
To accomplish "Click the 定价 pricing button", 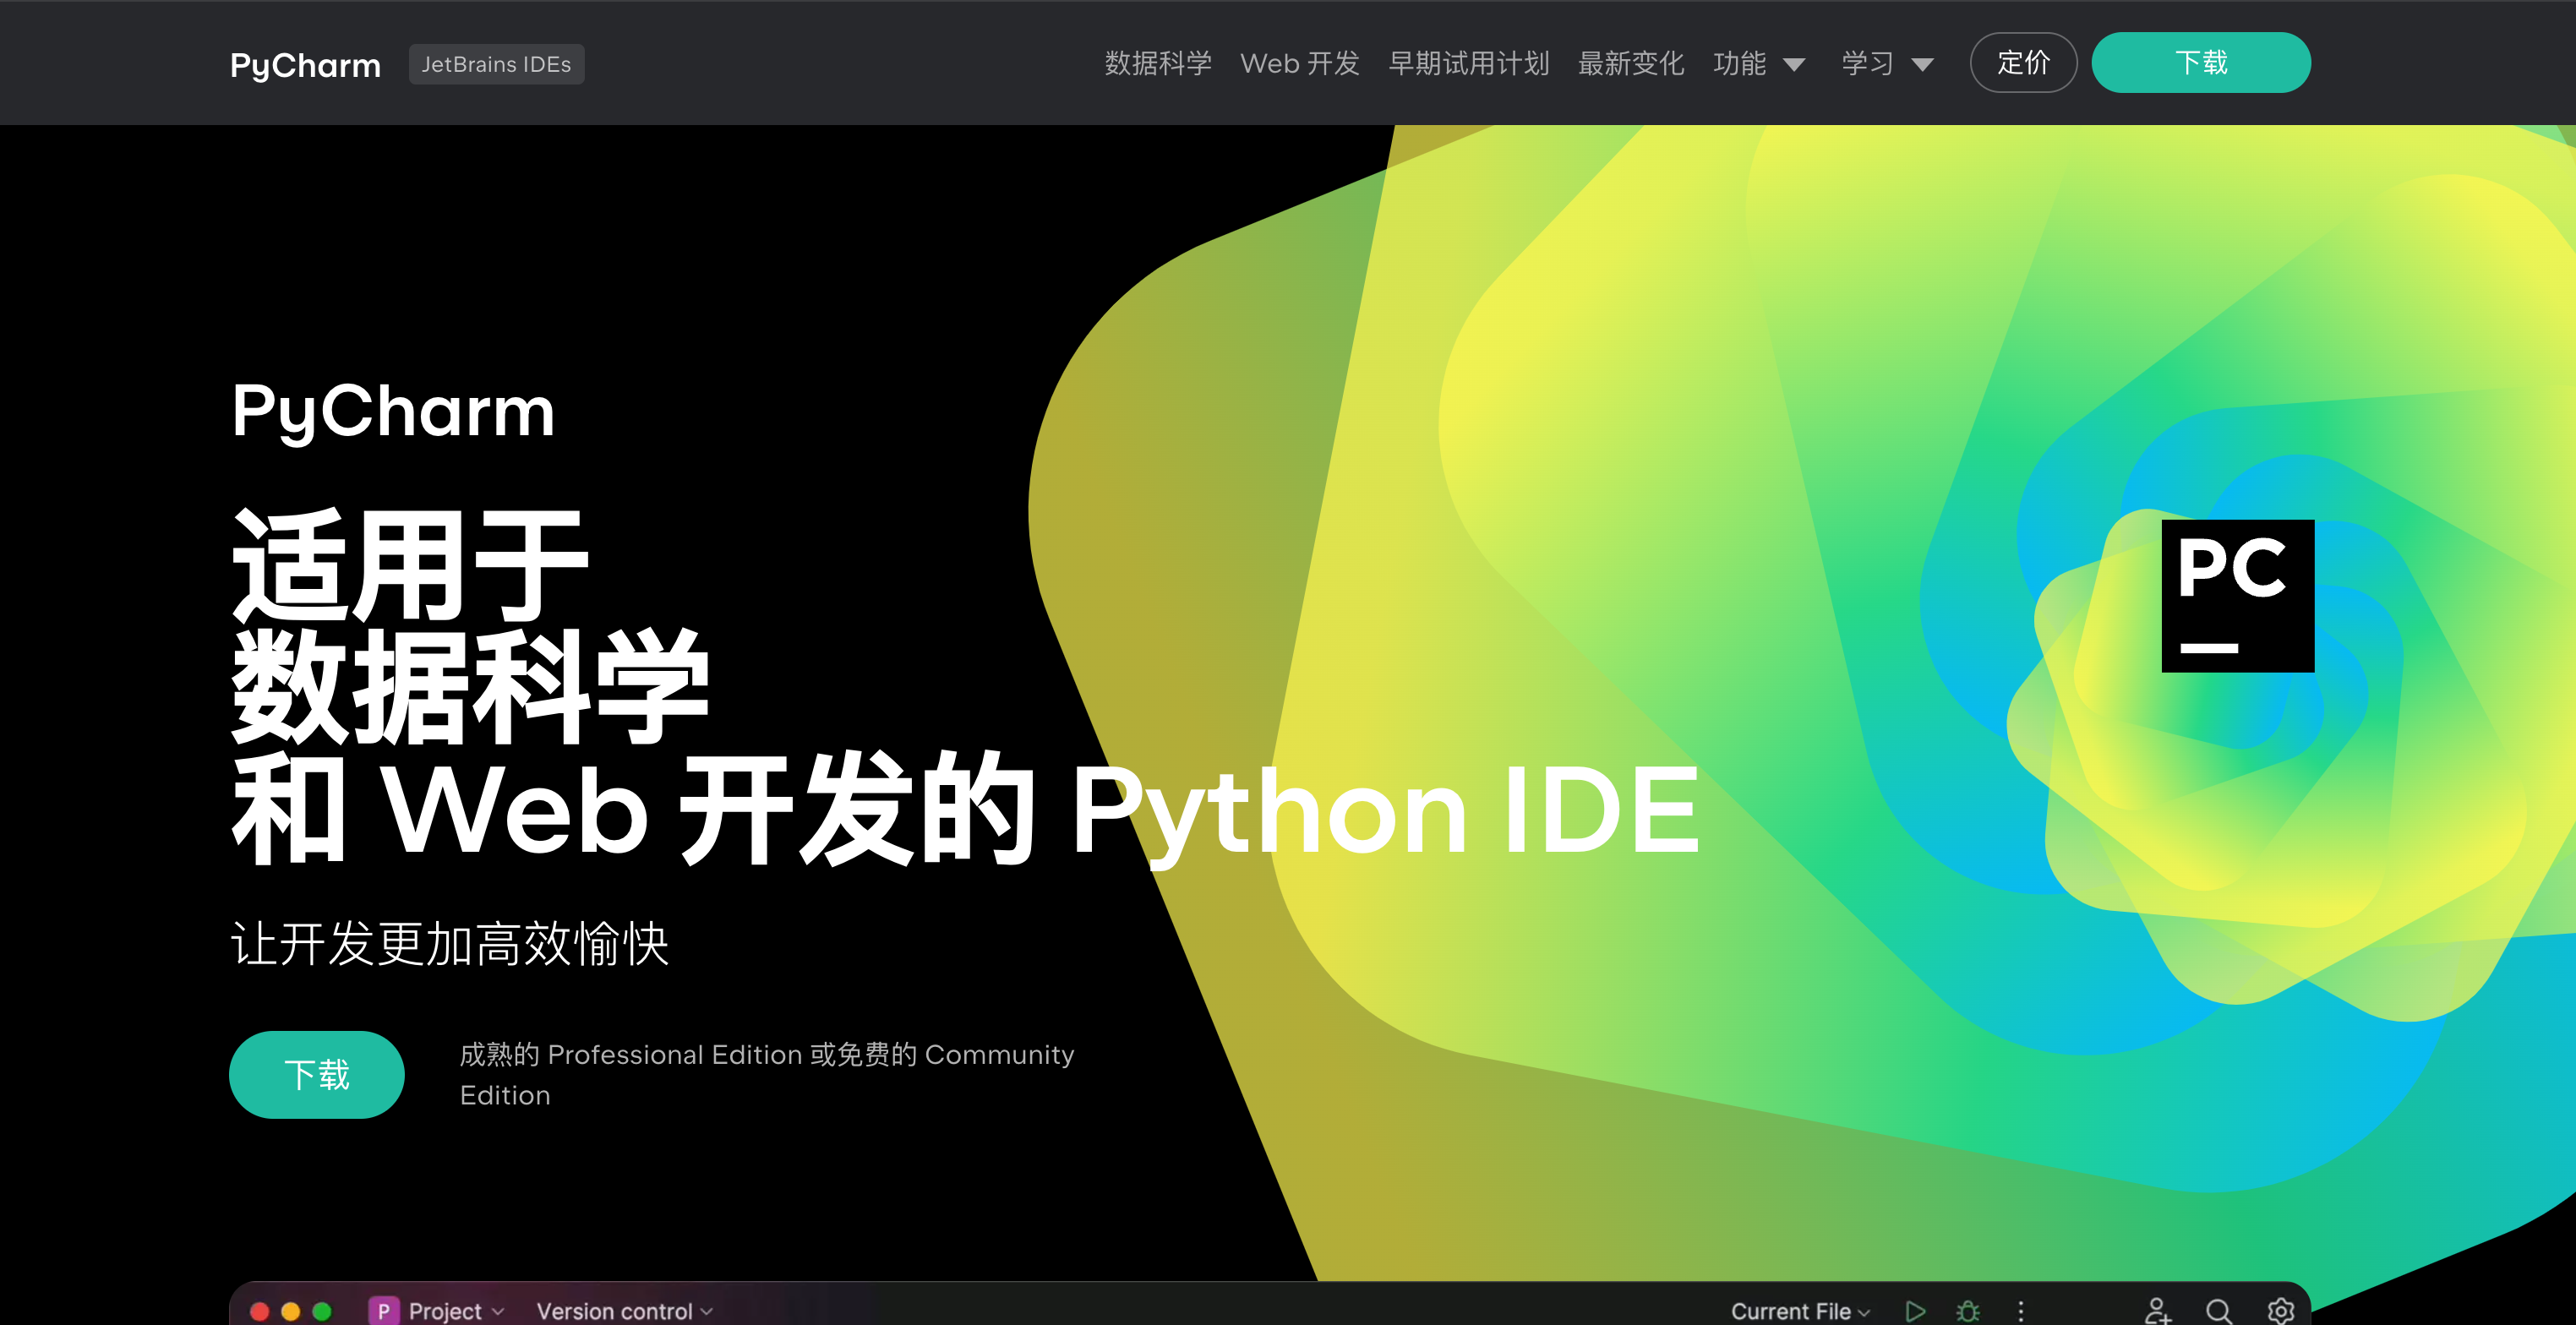I will click(2023, 63).
